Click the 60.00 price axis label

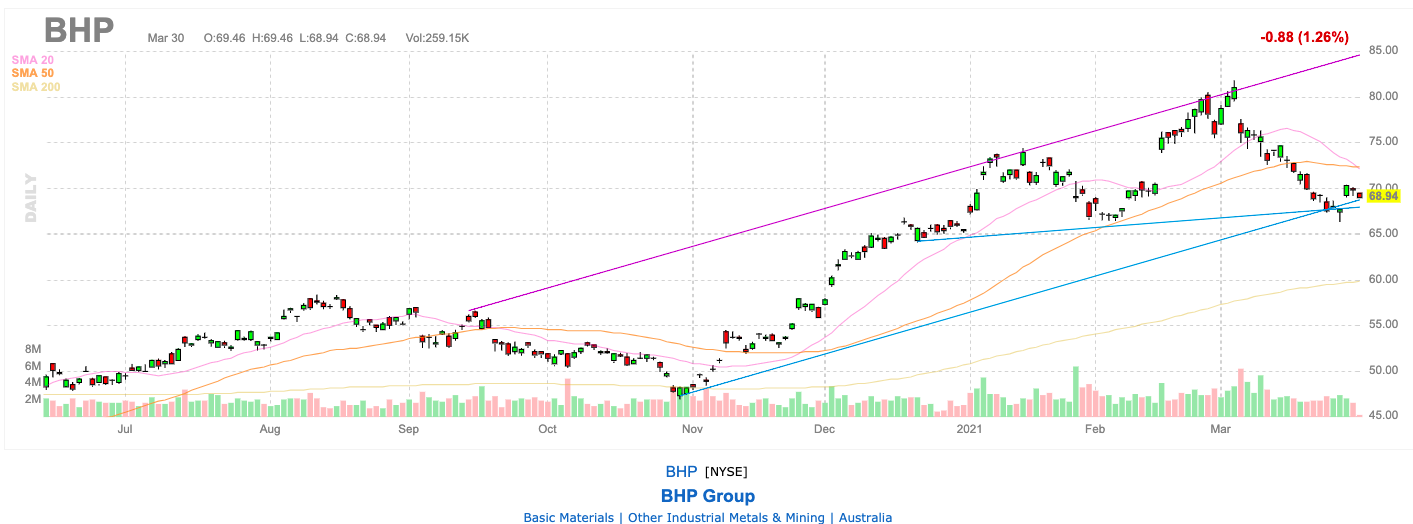pyautogui.click(x=1384, y=279)
